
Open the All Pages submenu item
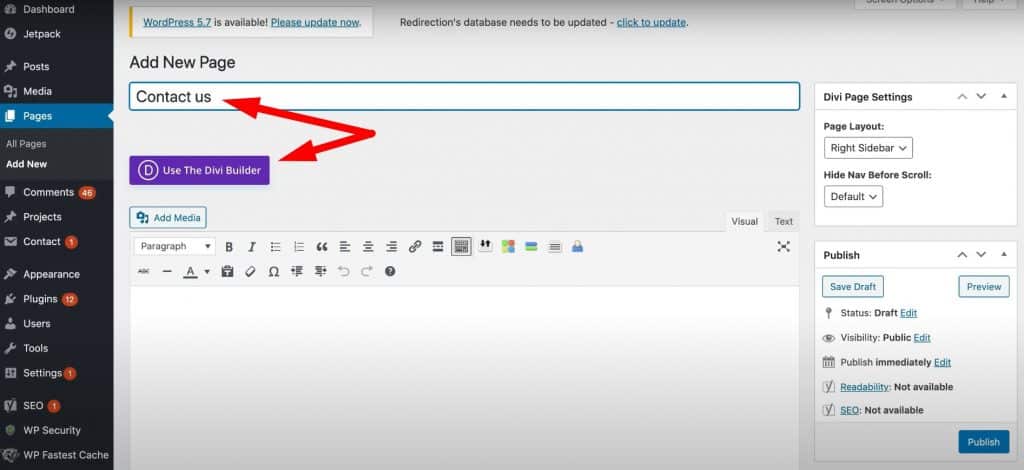pyautogui.click(x=26, y=144)
